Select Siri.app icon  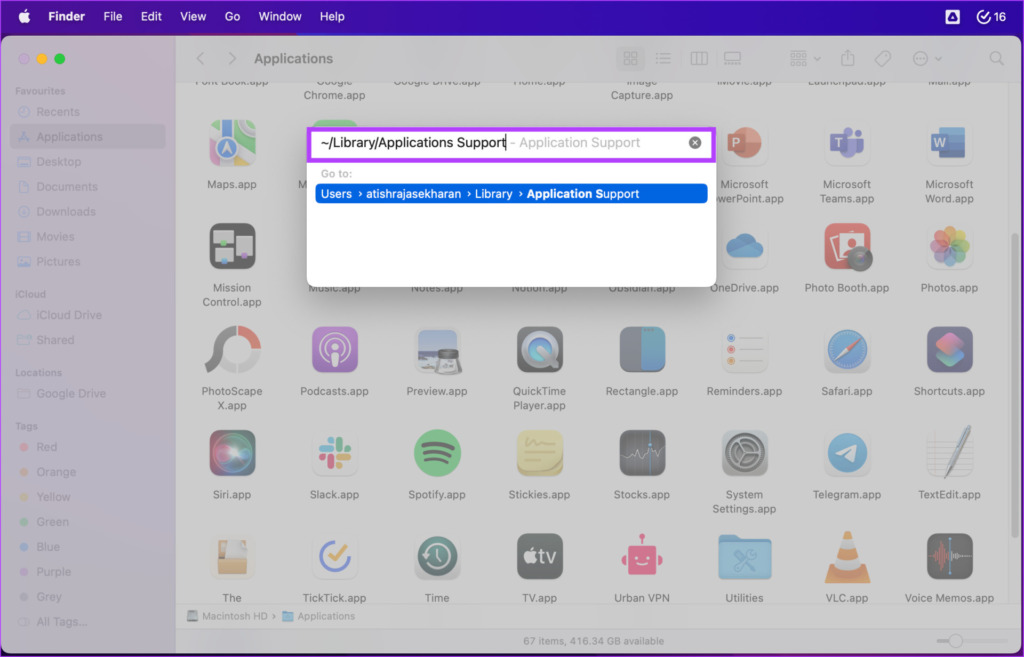(232, 453)
